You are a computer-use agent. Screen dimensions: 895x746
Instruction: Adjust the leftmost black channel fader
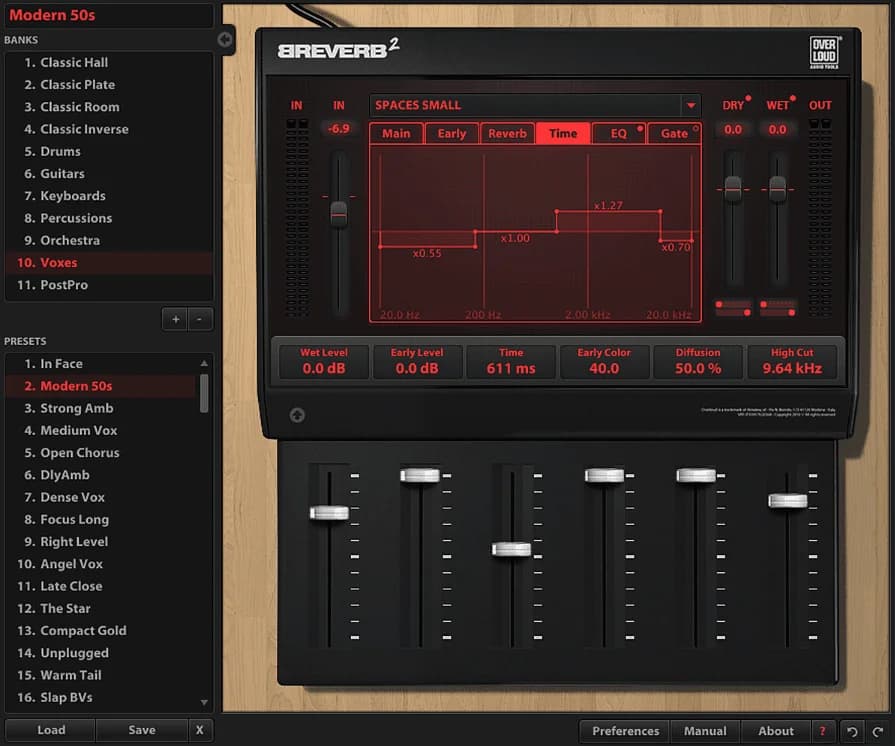click(x=331, y=513)
